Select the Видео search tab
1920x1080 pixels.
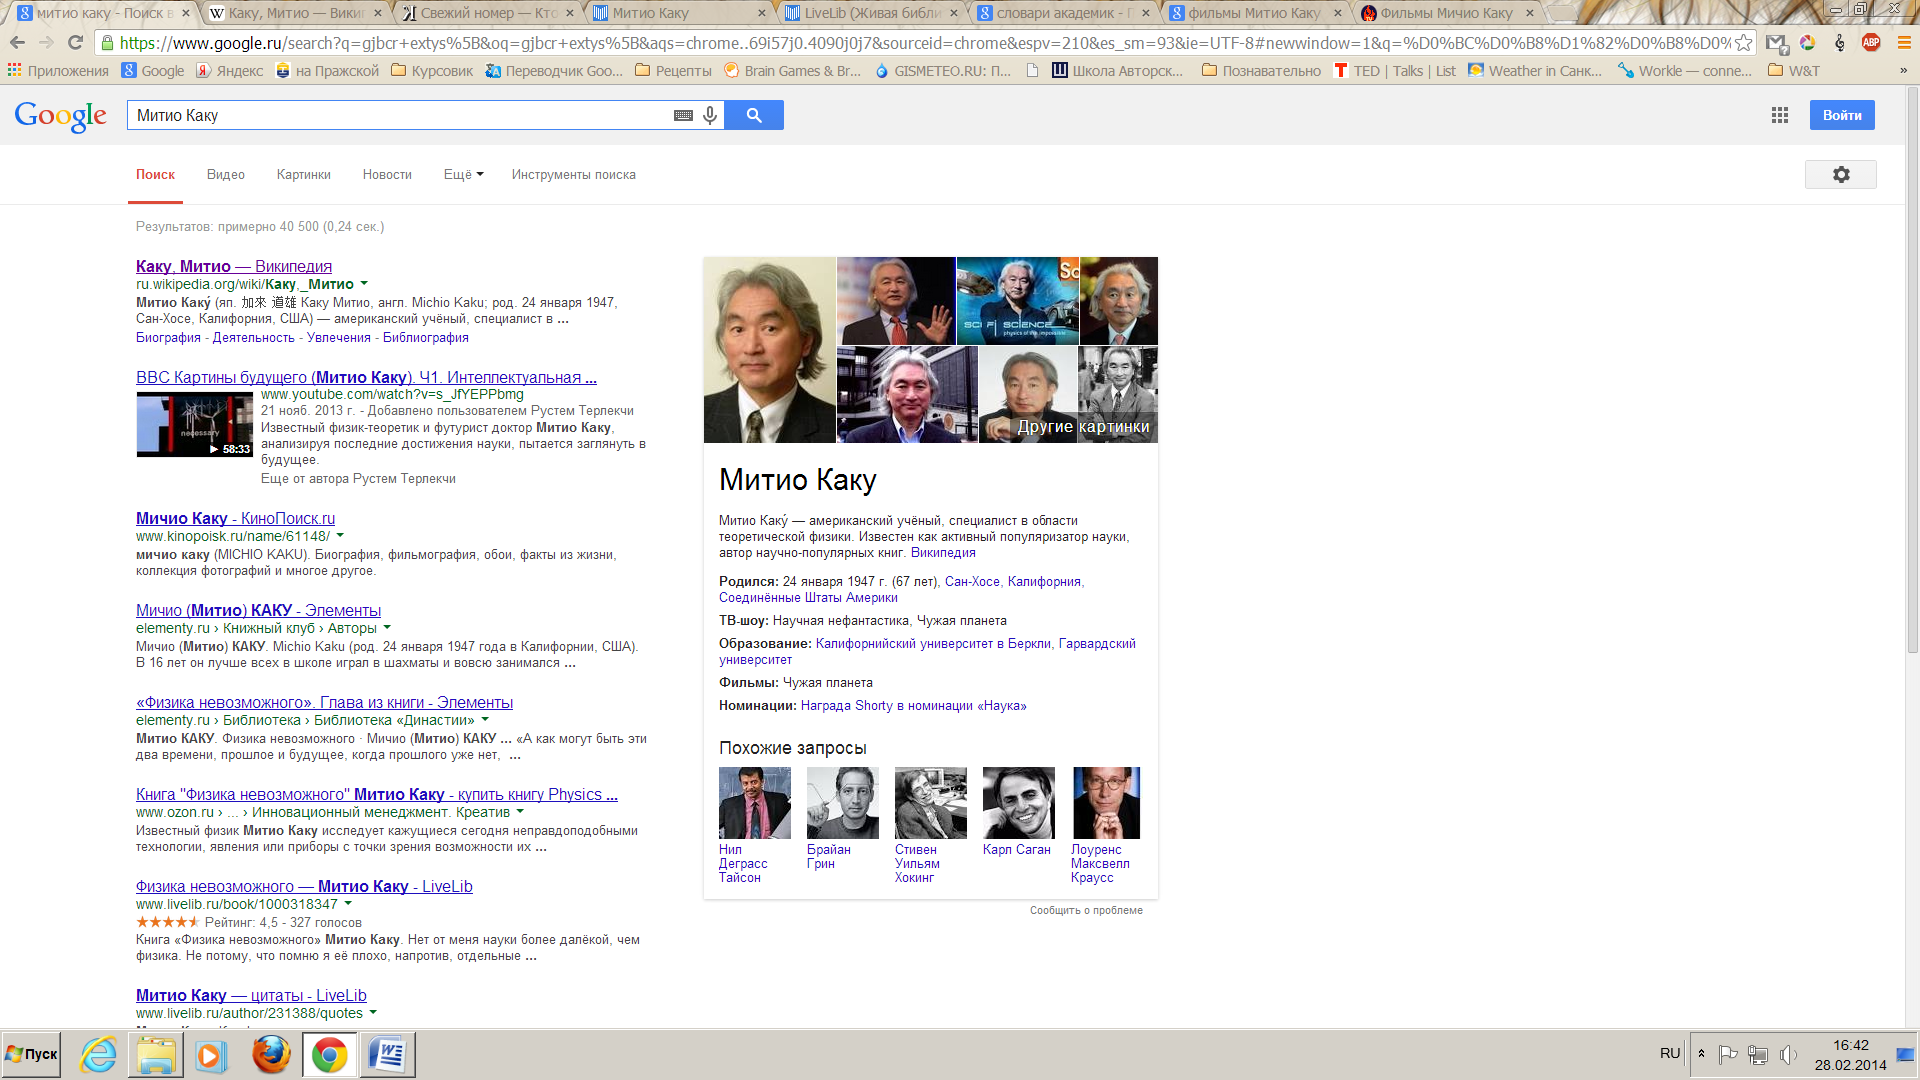click(x=226, y=174)
